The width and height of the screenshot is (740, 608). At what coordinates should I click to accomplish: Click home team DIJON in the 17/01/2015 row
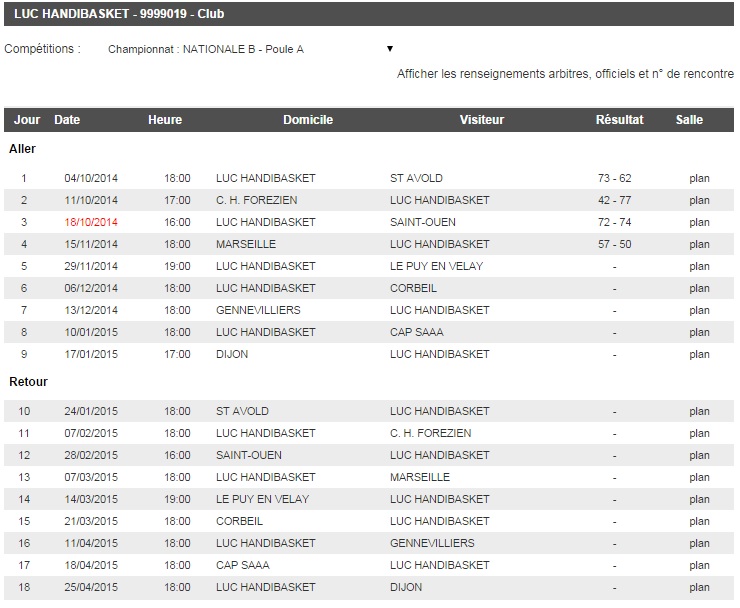tap(232, 355)
